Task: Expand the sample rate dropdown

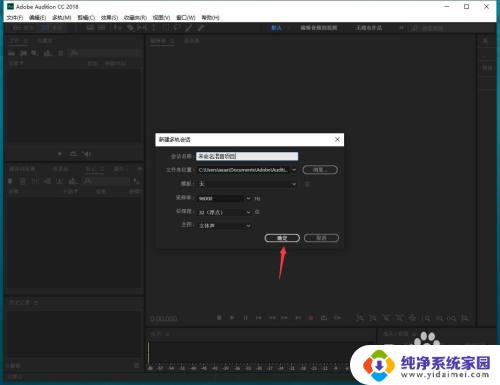Action: pos(248,198)
